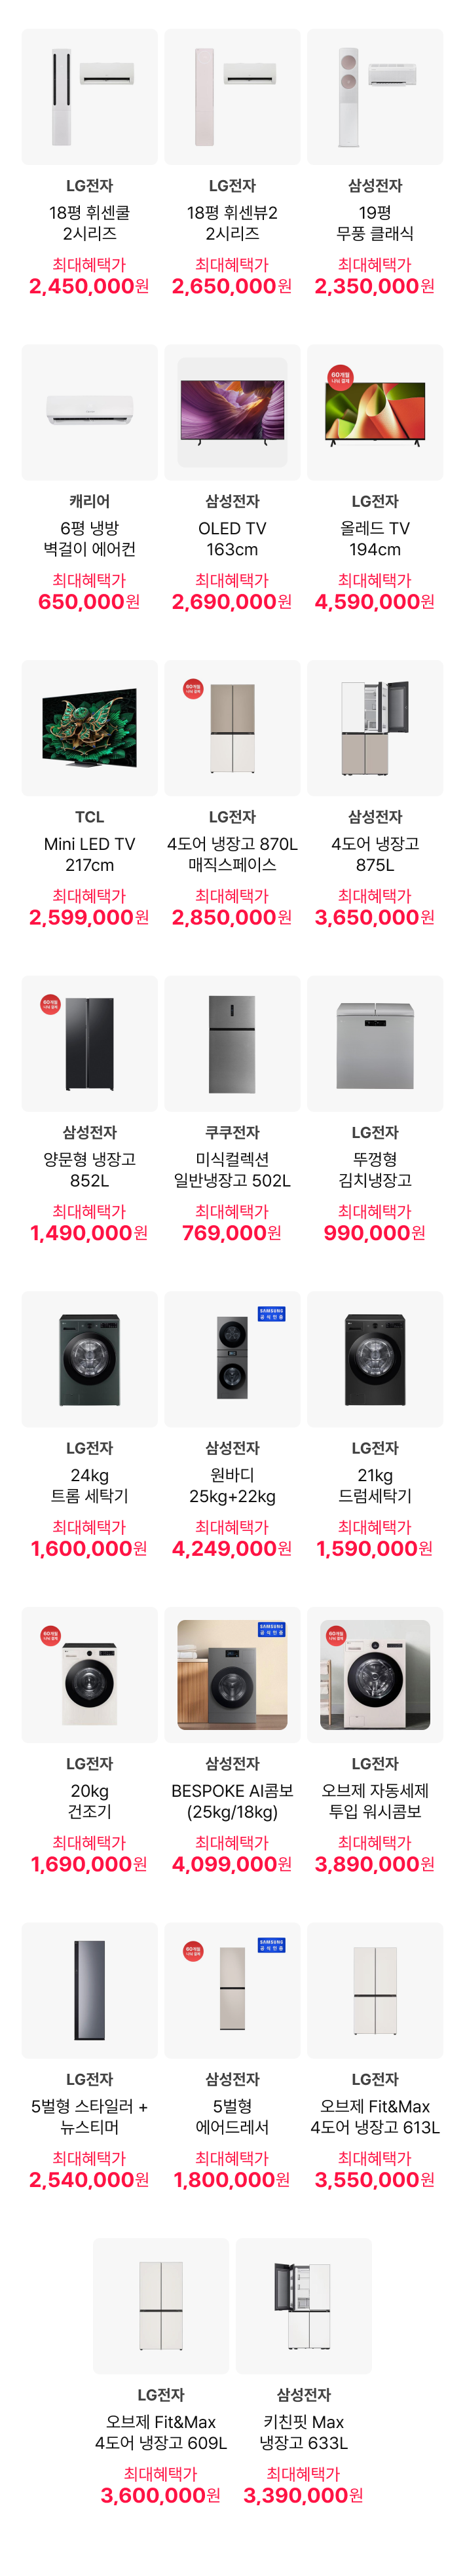The width and height of the screenshot is (465, 2576).
Task: Click the red badge on LG 20kg 건조기
Action: (x=50, y=1636)
